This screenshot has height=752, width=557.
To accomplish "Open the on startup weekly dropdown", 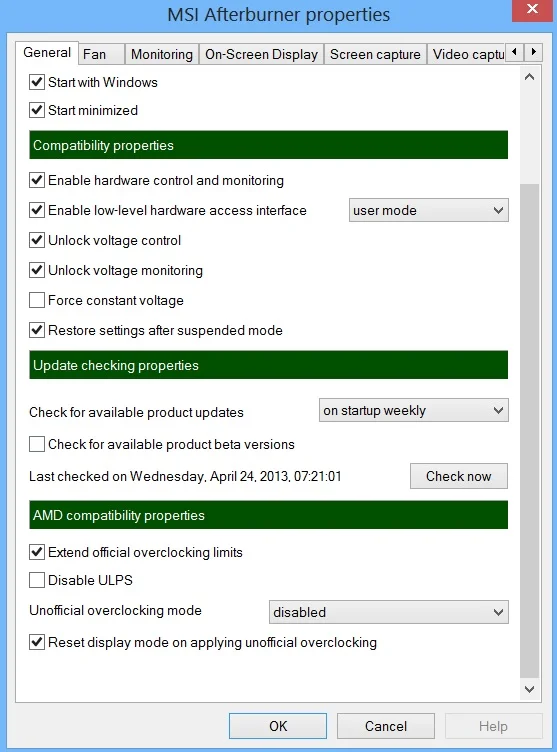I will pyautogui.click(x=414, y=410).
